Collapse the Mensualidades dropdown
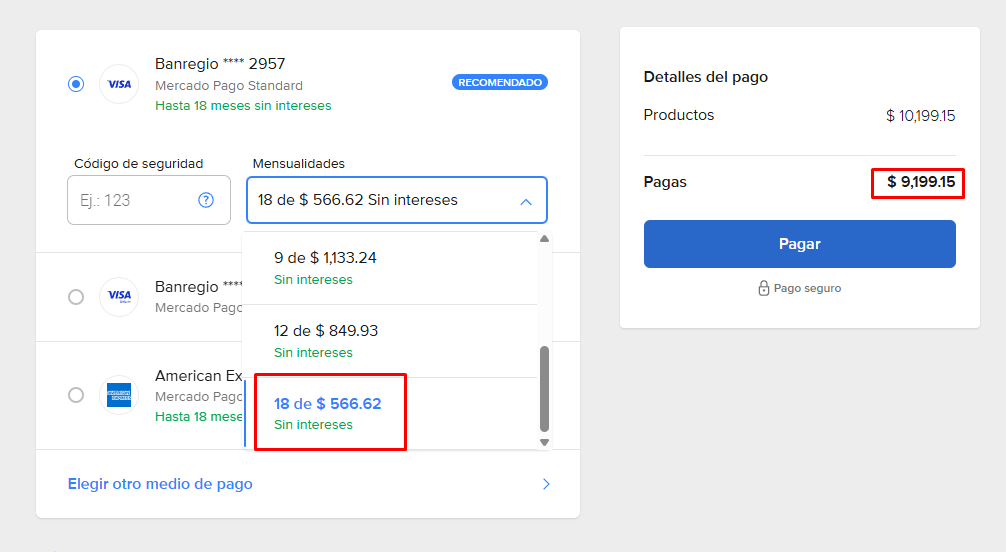Screen dimensions: 1006x552 526,201
